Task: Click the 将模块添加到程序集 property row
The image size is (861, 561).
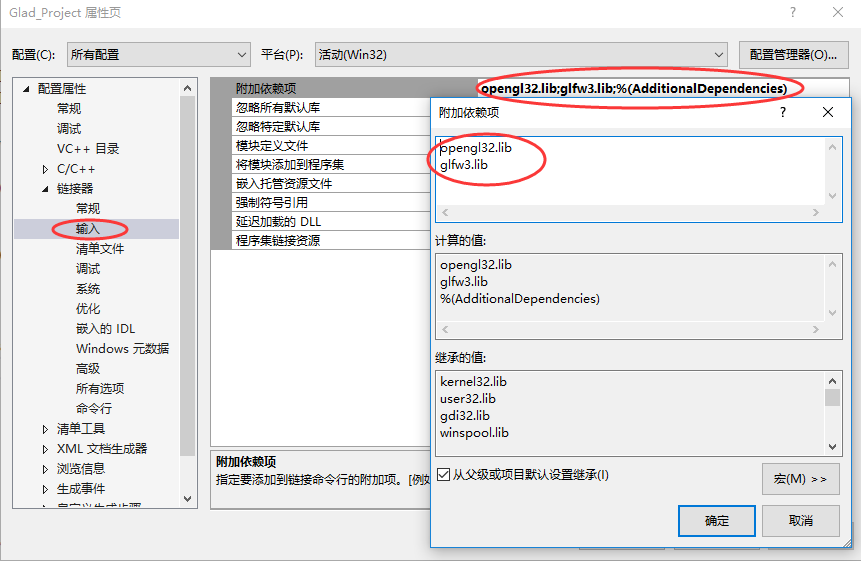Action: (331, 165)
